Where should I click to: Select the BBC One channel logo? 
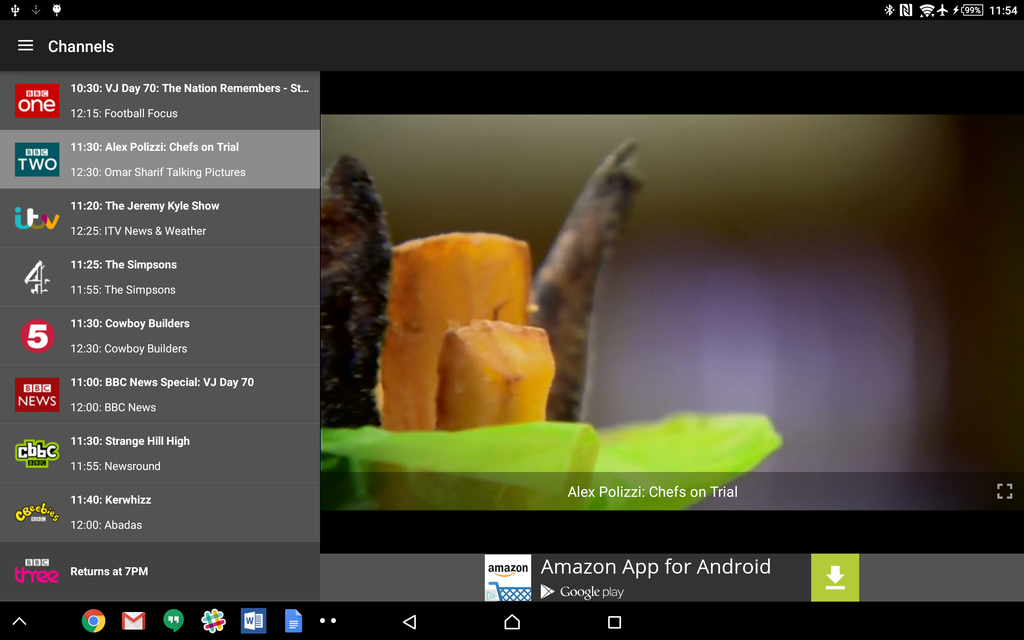(37, 100)
